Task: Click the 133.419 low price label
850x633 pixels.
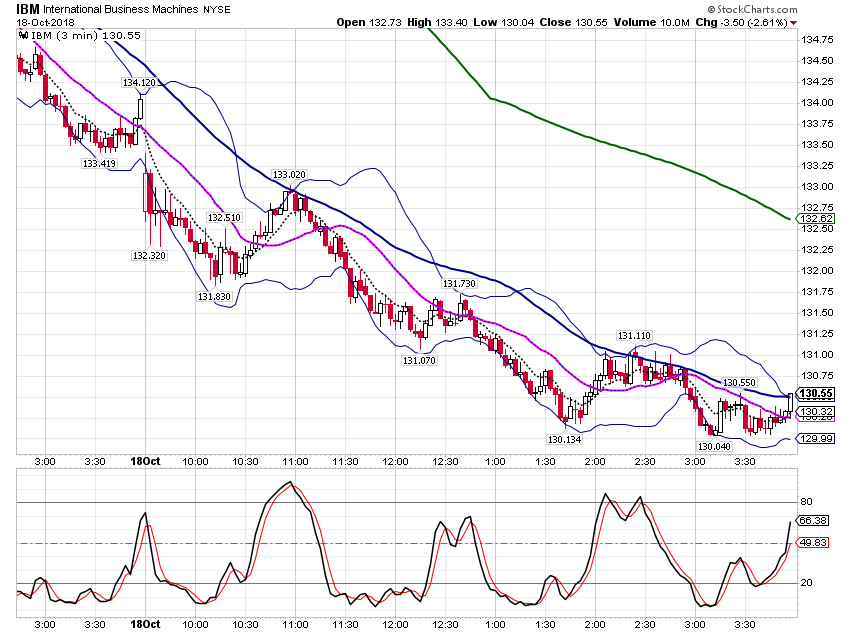Action: click(x=99, y=163)
